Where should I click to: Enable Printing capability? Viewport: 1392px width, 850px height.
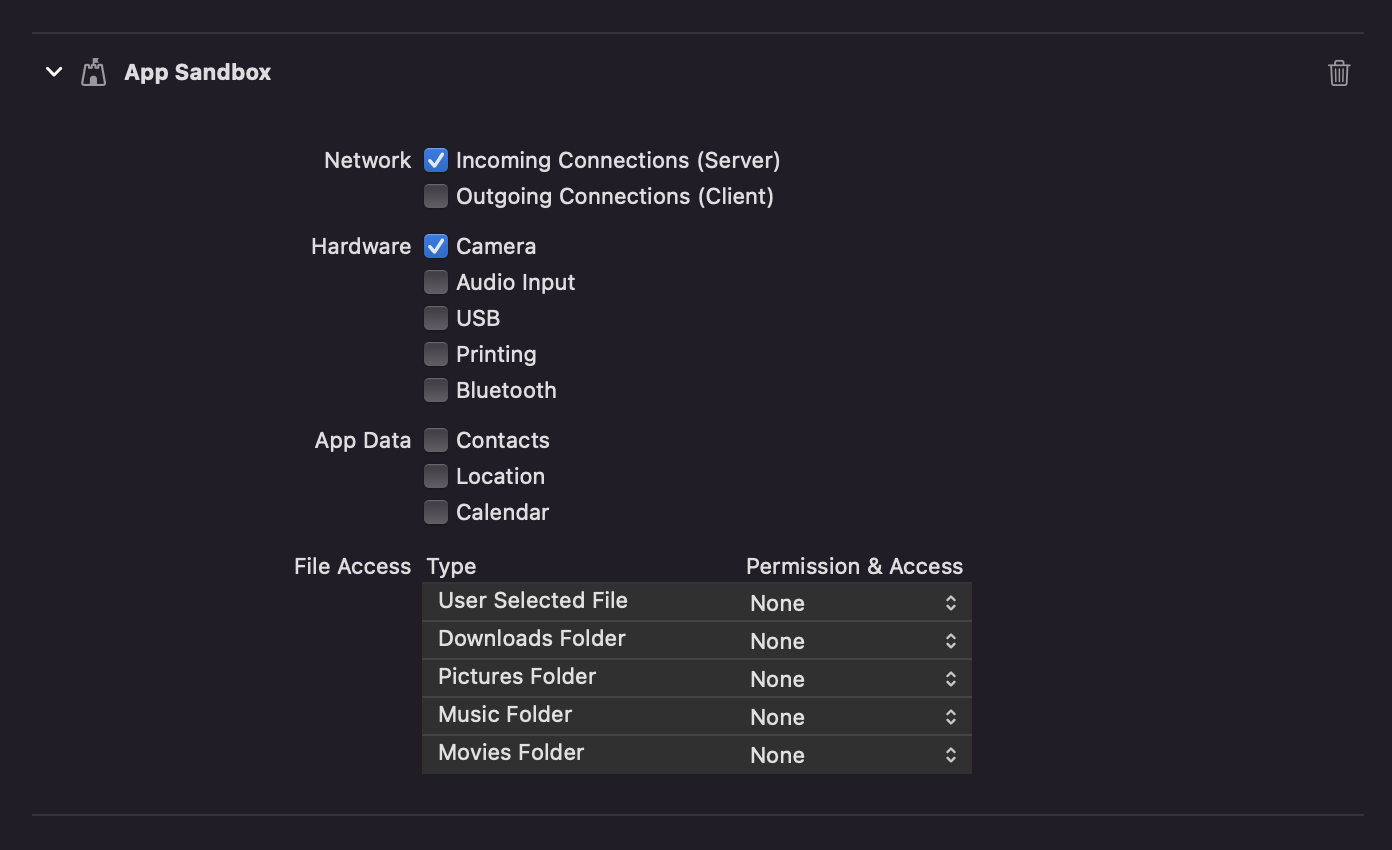435,354
